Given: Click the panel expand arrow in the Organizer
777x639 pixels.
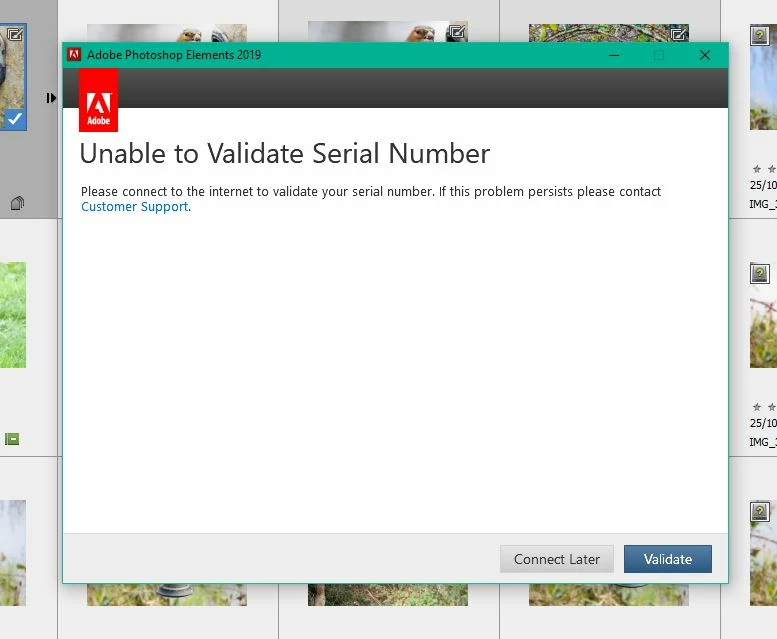Looking at the screenshot, I should [51, 98].
